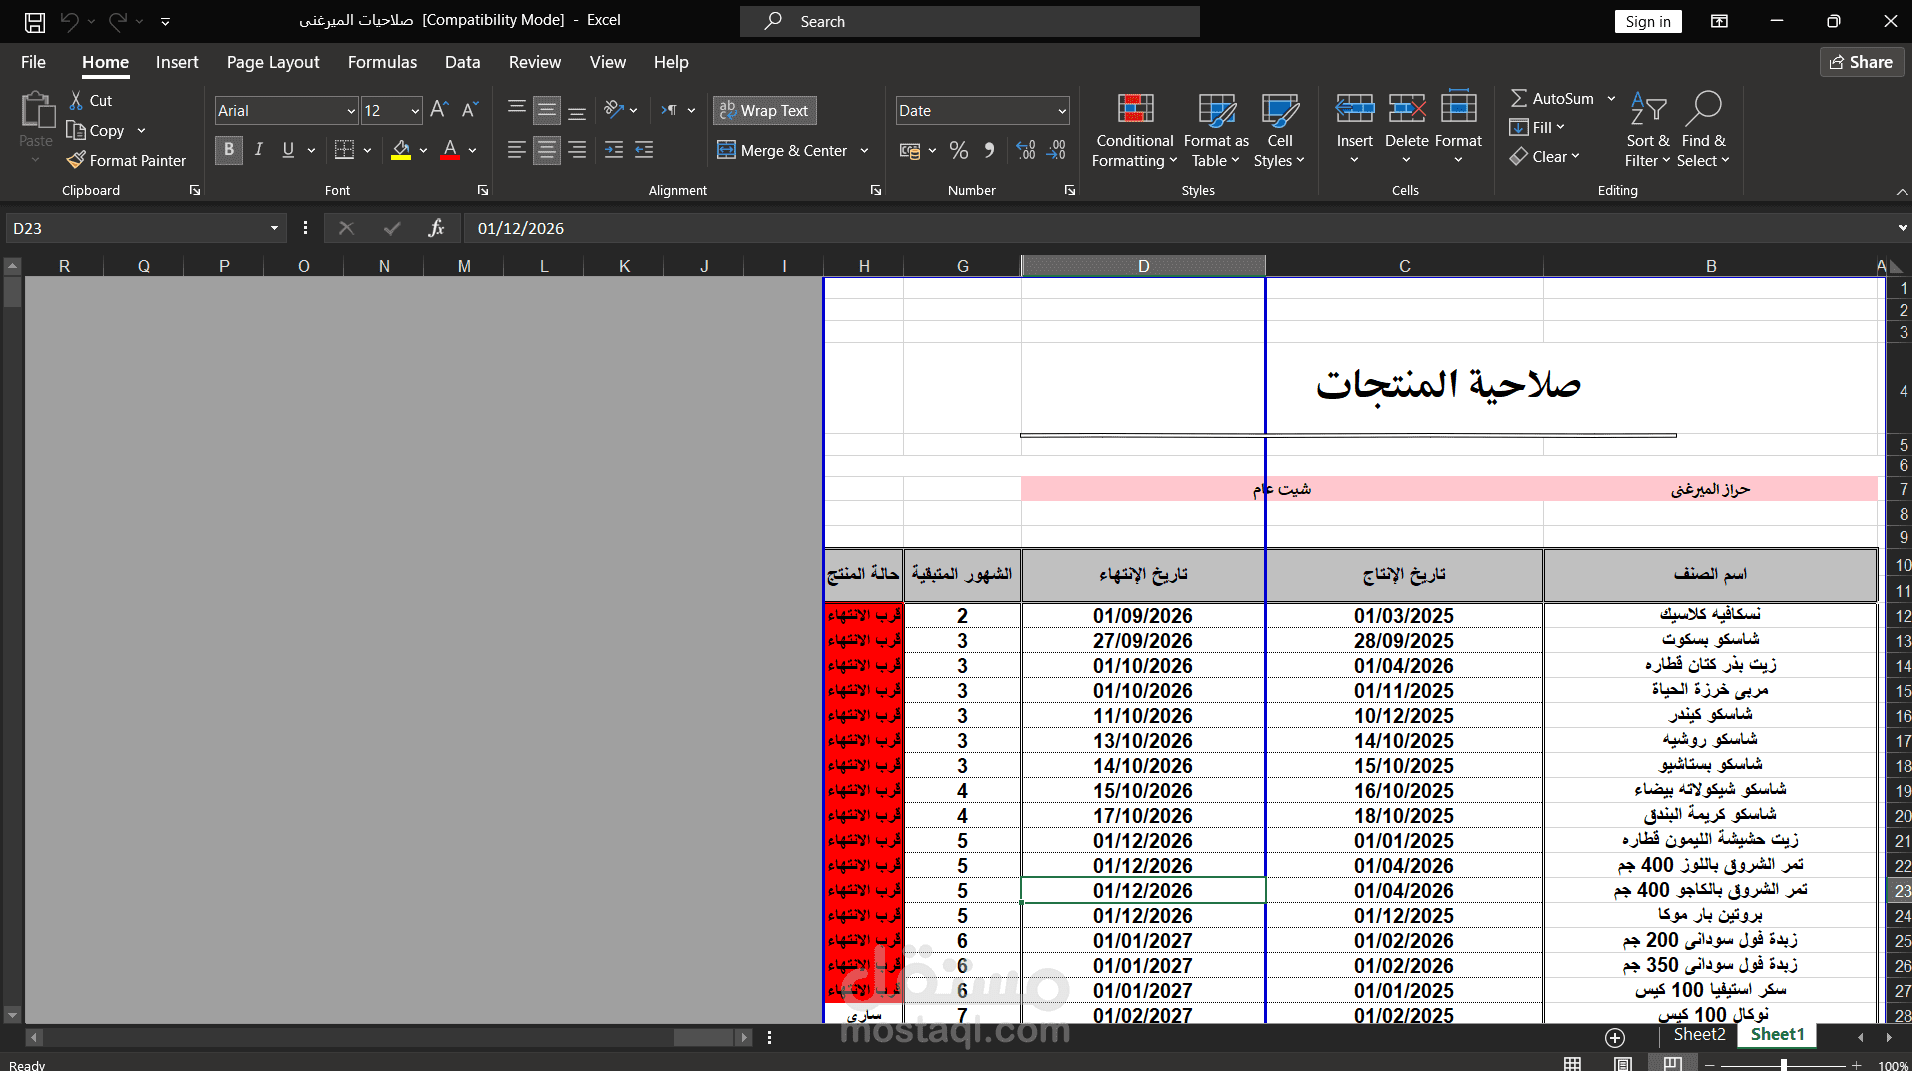The image size is (1912, 1071).
Task: Click Align Right icon
Action: (x=577, y=150)
